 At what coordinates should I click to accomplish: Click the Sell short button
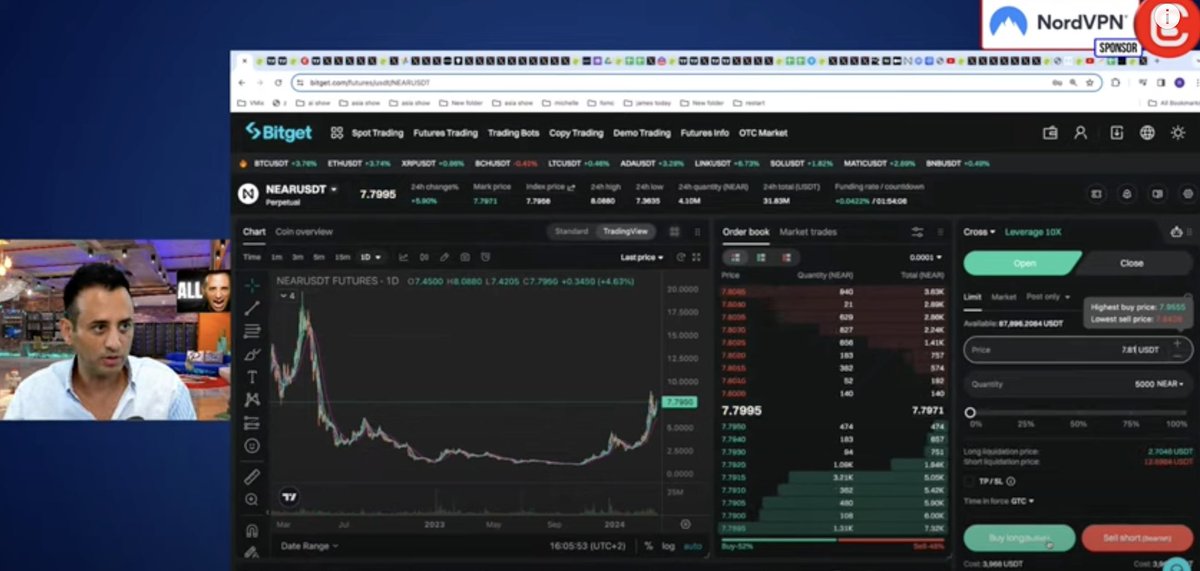[1136, 538]
